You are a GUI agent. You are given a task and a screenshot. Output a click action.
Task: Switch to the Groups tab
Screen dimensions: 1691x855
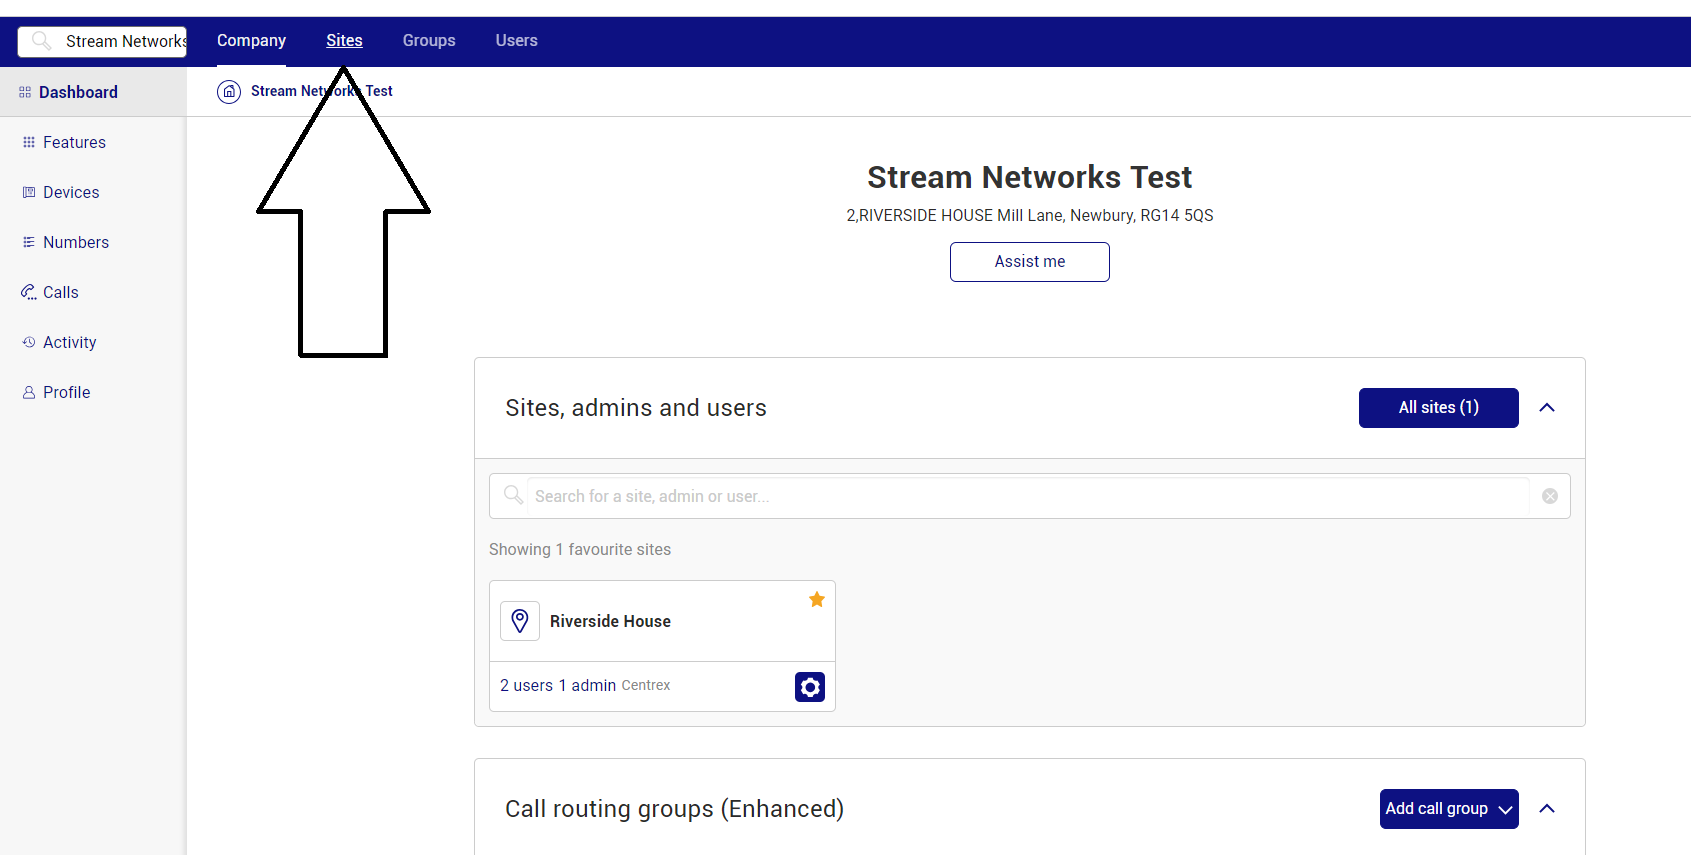coord(429,41)
